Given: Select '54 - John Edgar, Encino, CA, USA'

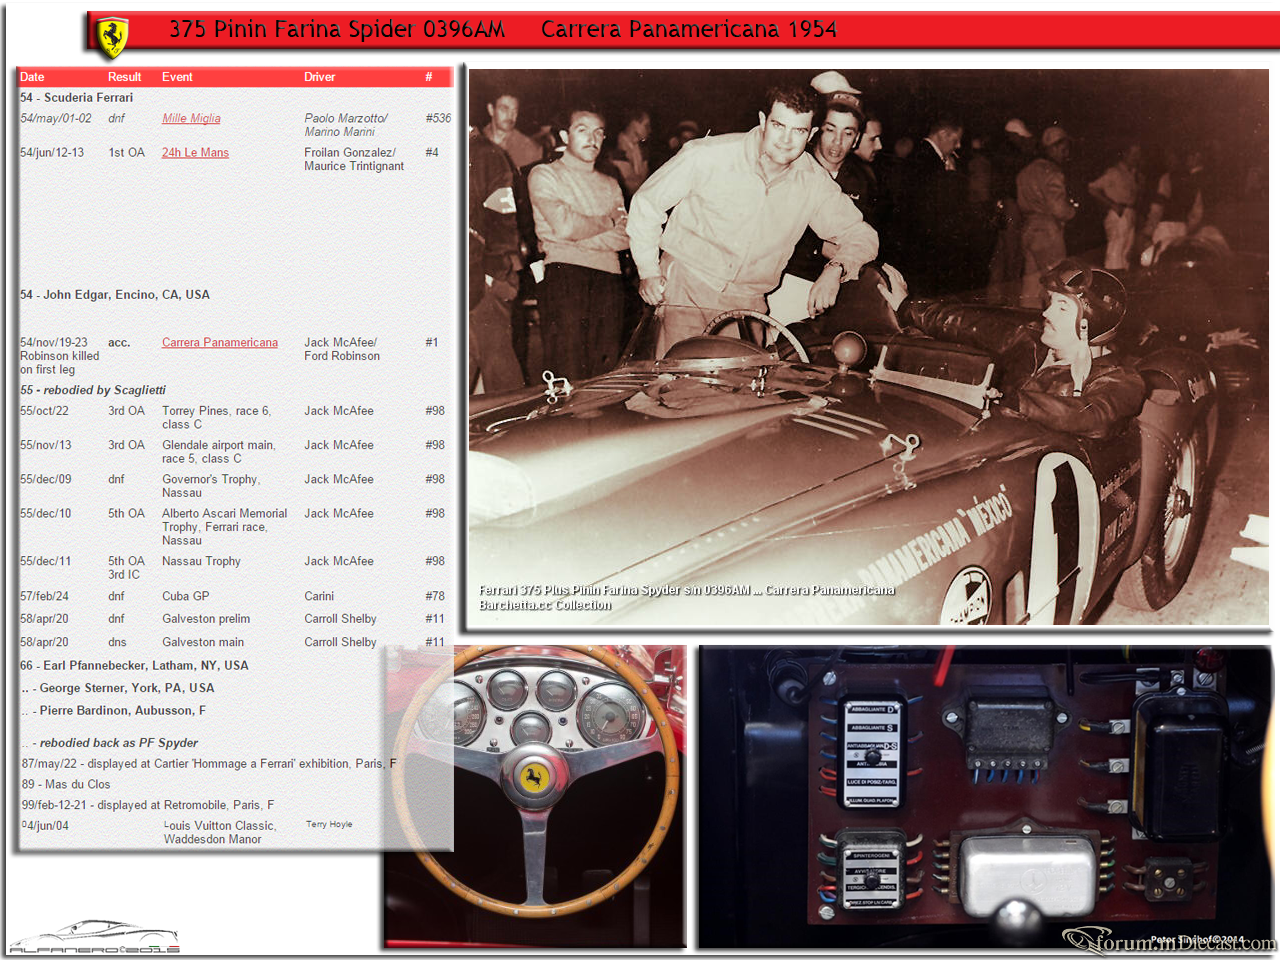Looking at the screenshot, I should pyautogui.click(x=115, y=295).
